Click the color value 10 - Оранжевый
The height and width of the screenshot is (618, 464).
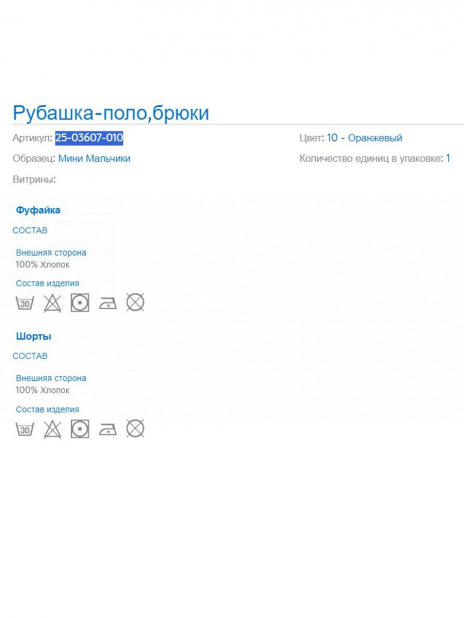click(365, 138)
